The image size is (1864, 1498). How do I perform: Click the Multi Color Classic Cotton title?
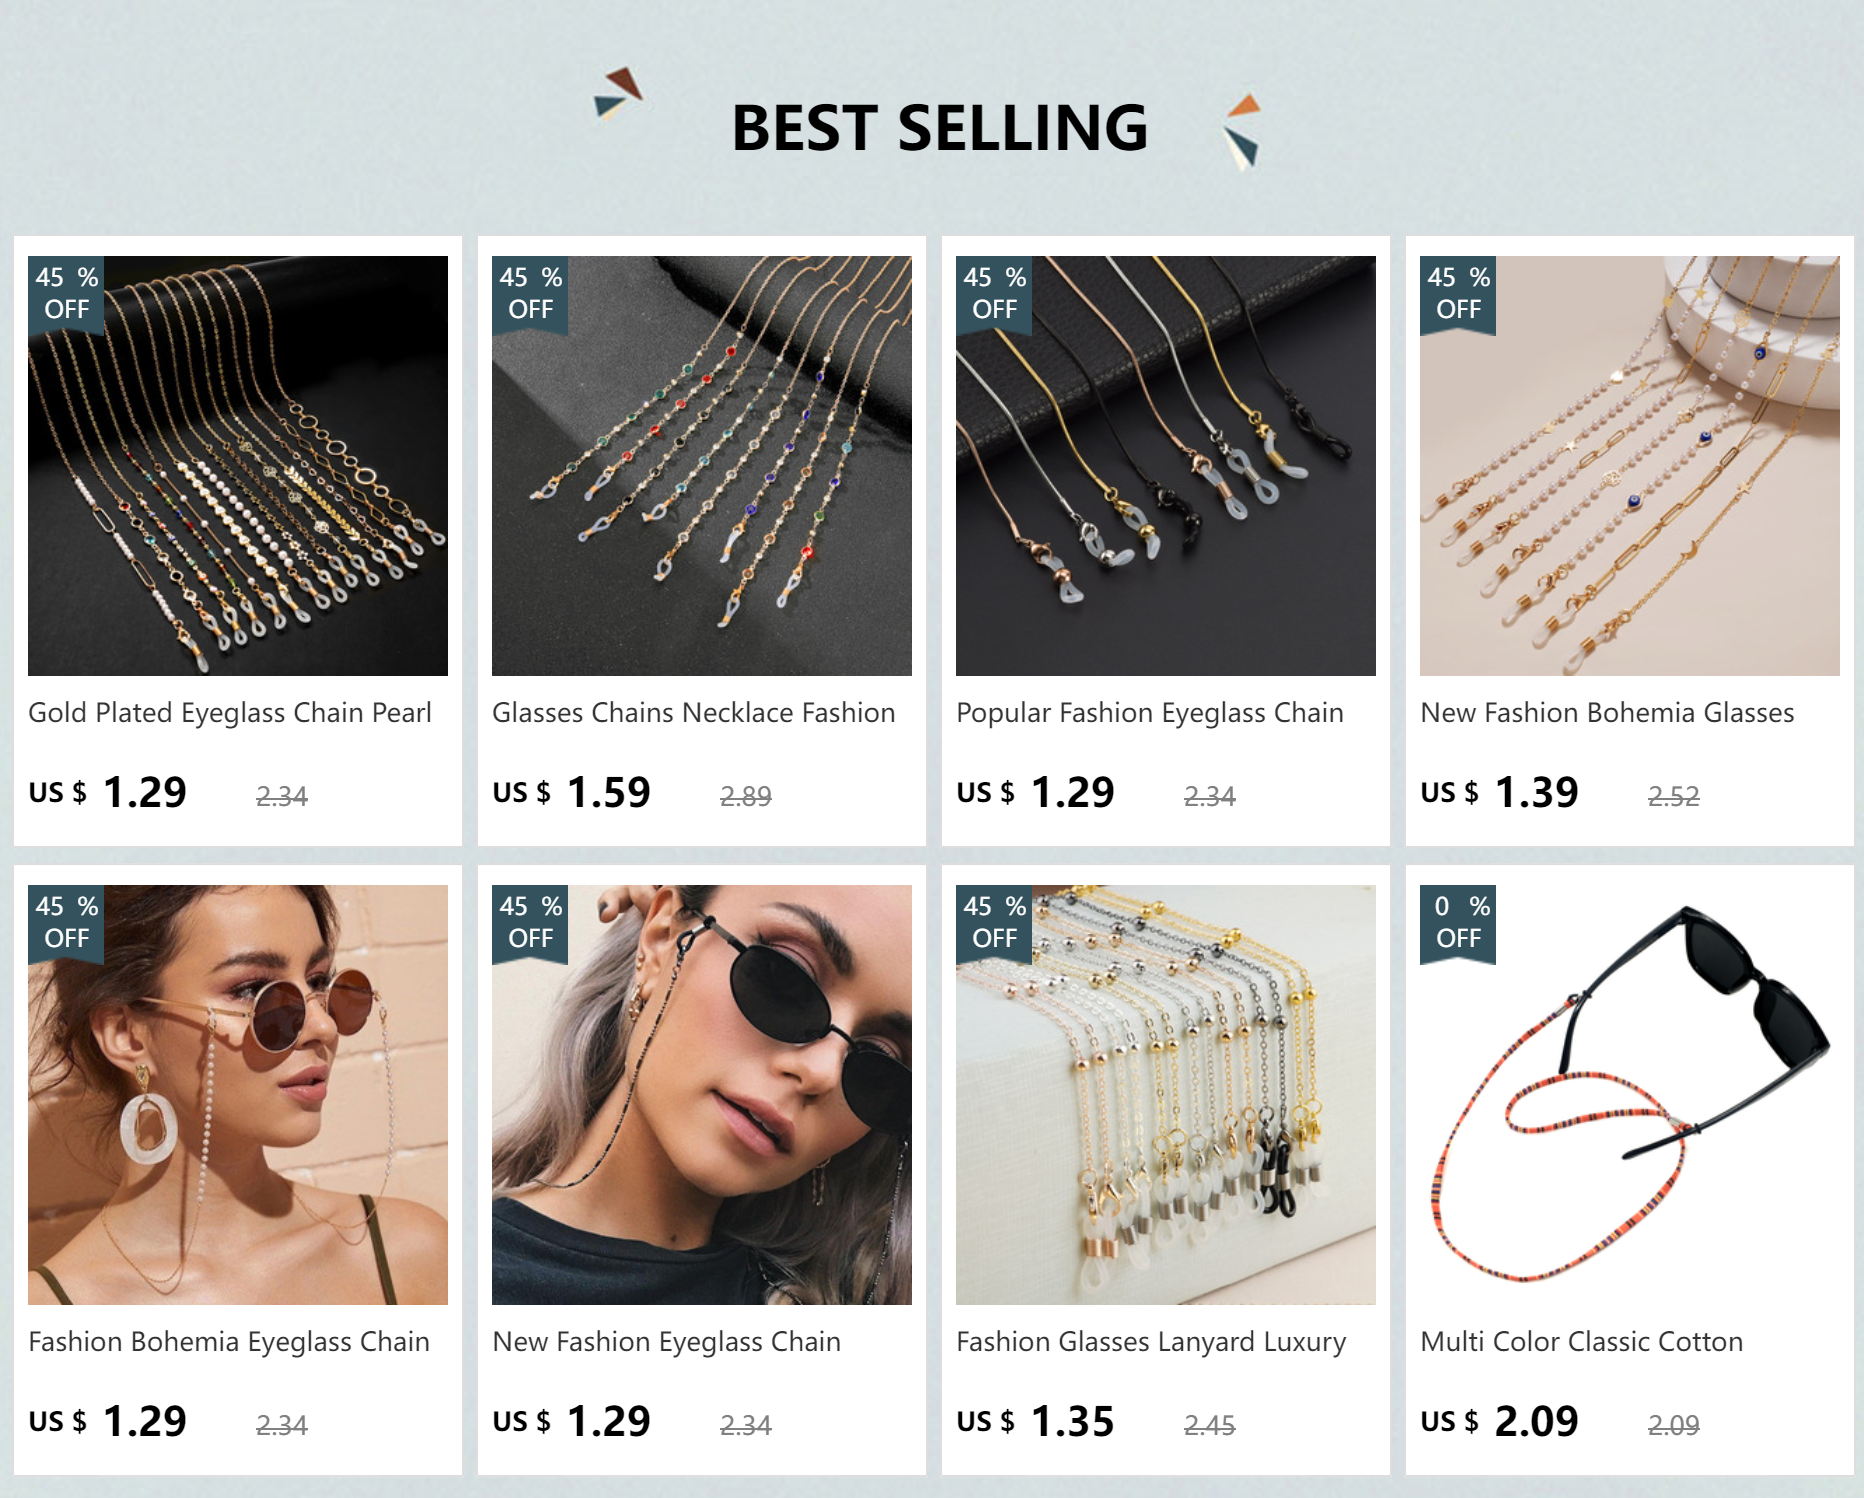1582,1342
